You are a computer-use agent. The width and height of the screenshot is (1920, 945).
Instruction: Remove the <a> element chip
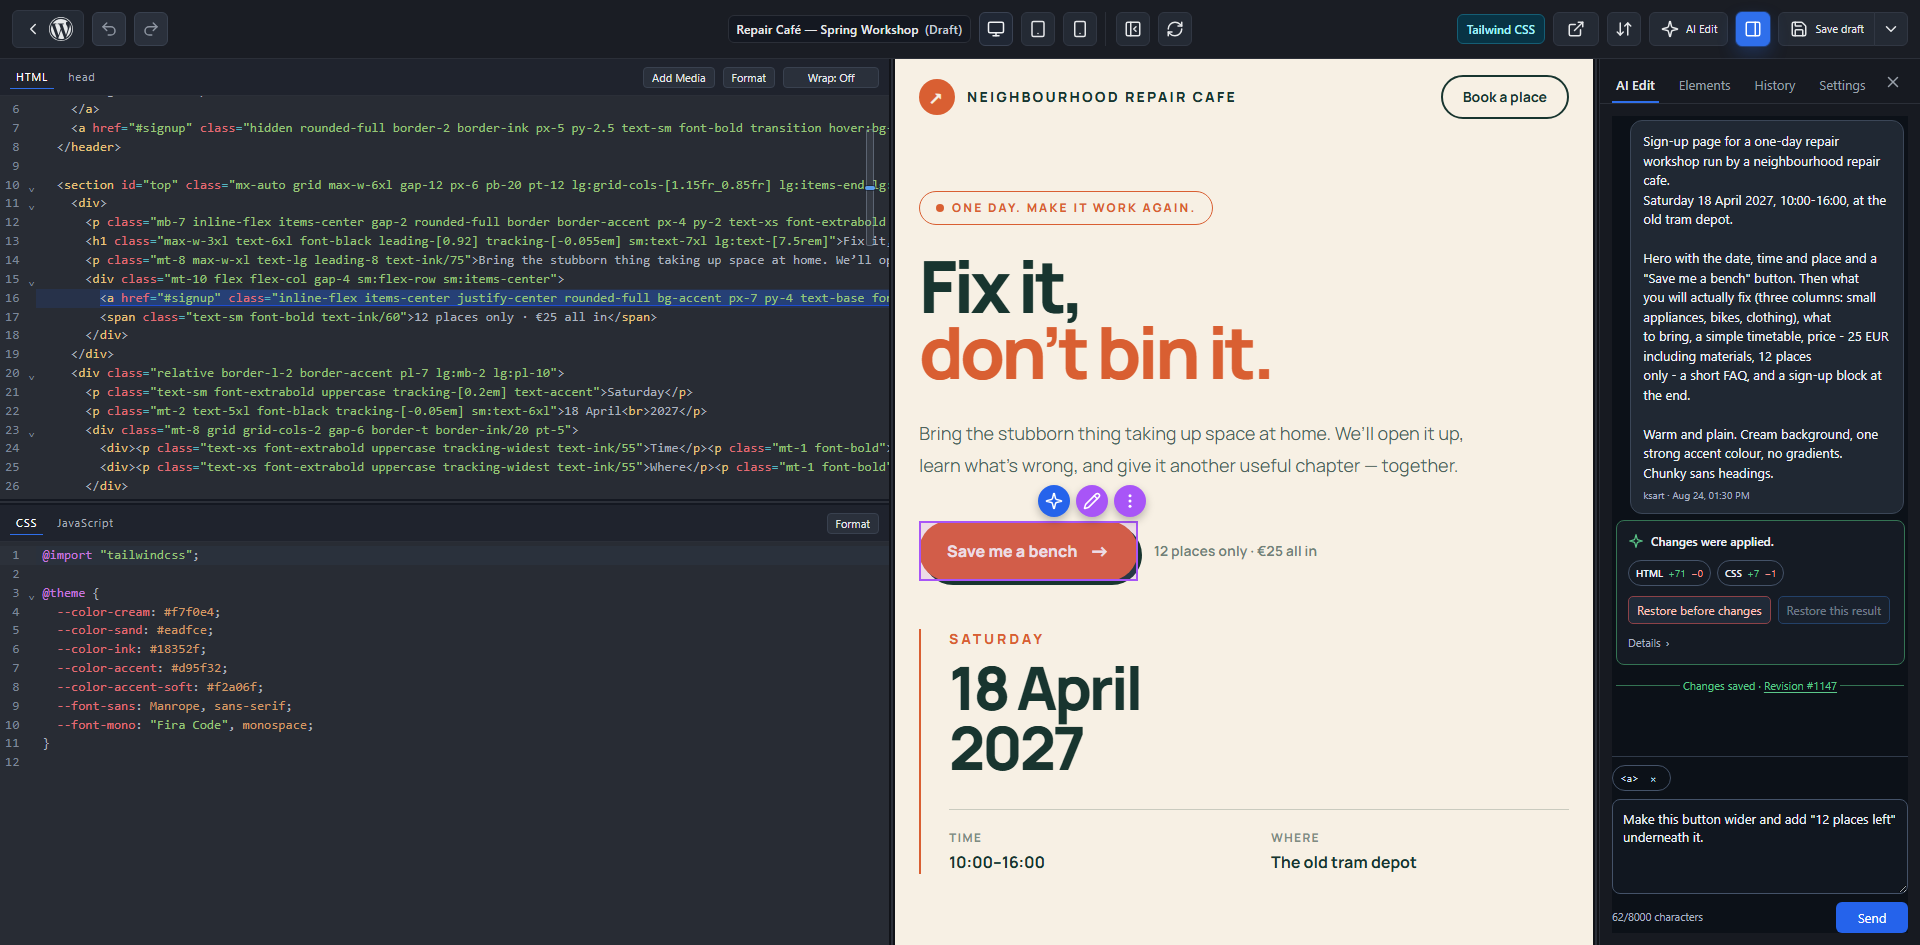pos(1653,779)
